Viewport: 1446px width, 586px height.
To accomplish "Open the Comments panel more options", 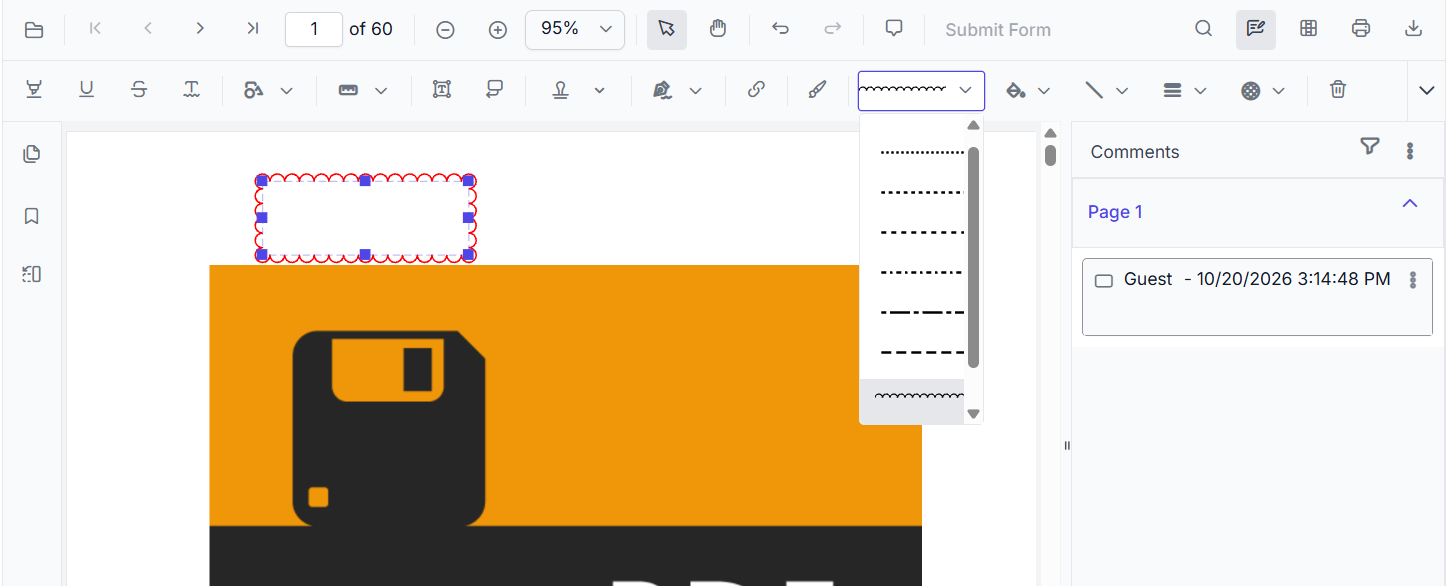I will (1410, 151).
